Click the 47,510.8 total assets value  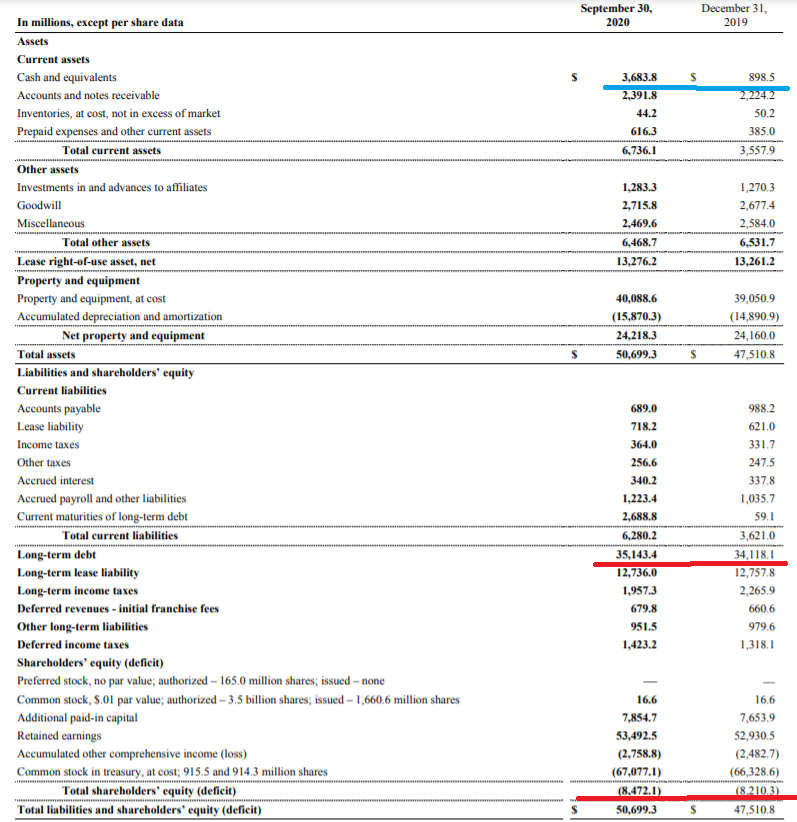[x=755, y=354]
